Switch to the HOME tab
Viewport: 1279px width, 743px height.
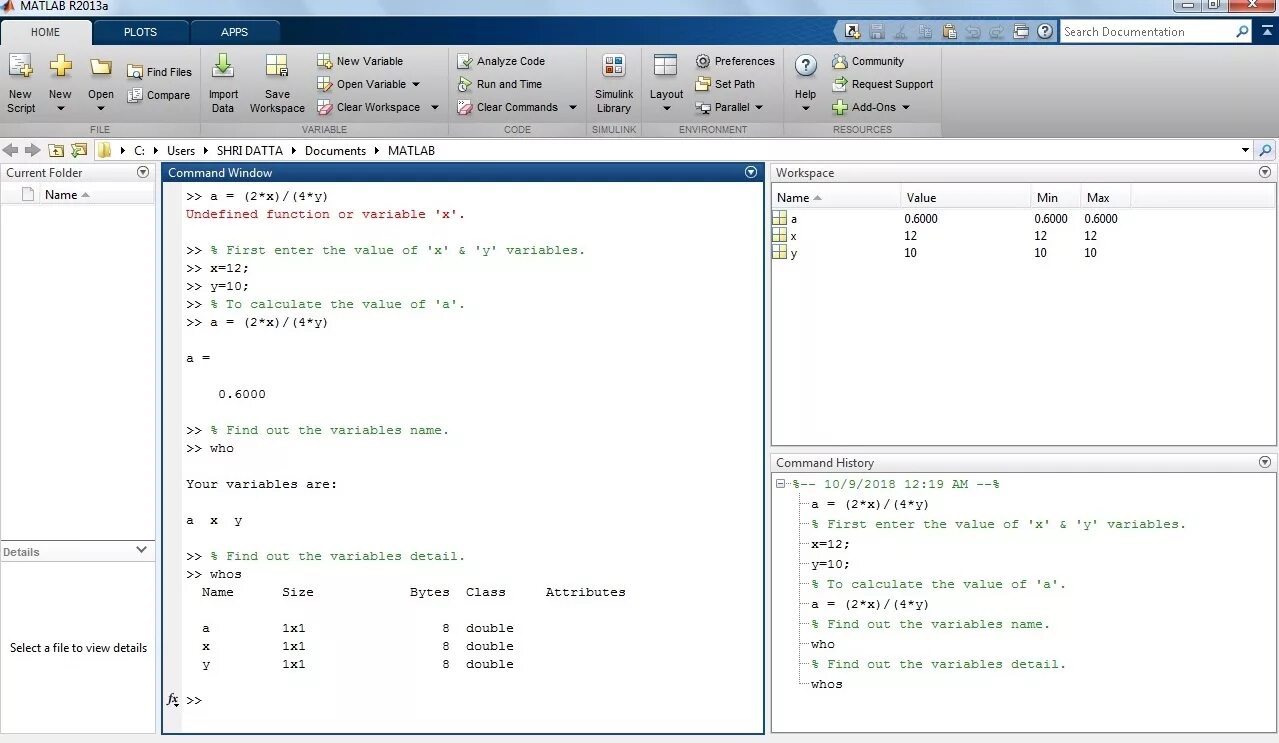point(45,32)
